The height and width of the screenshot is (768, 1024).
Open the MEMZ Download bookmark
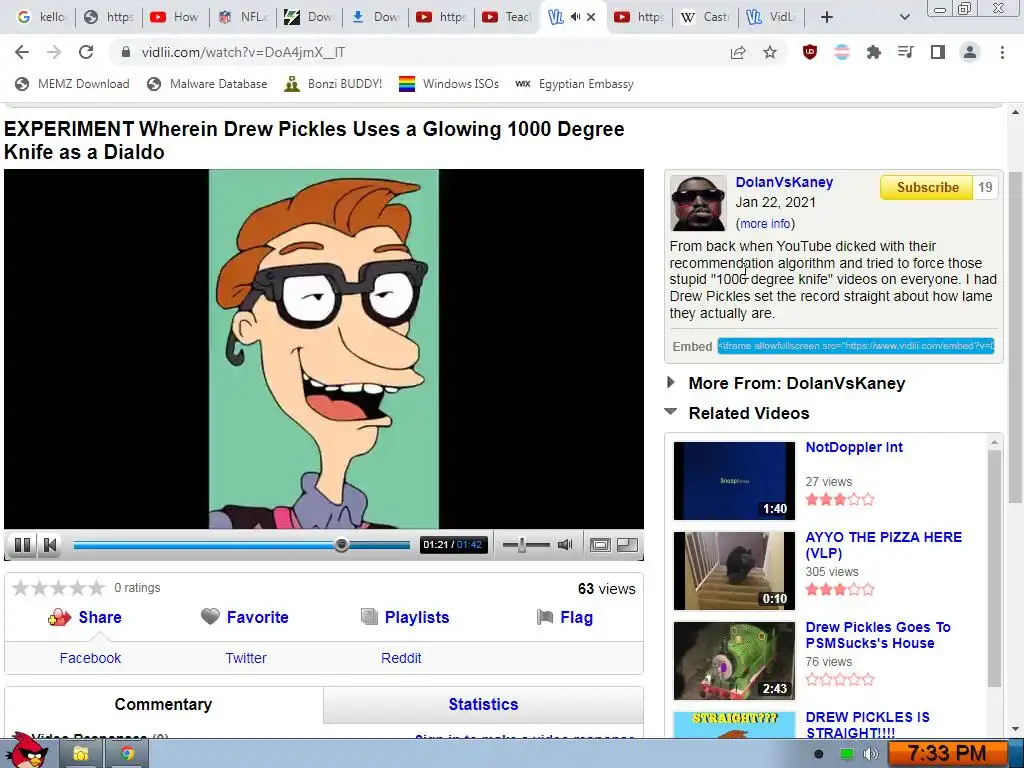72,84
